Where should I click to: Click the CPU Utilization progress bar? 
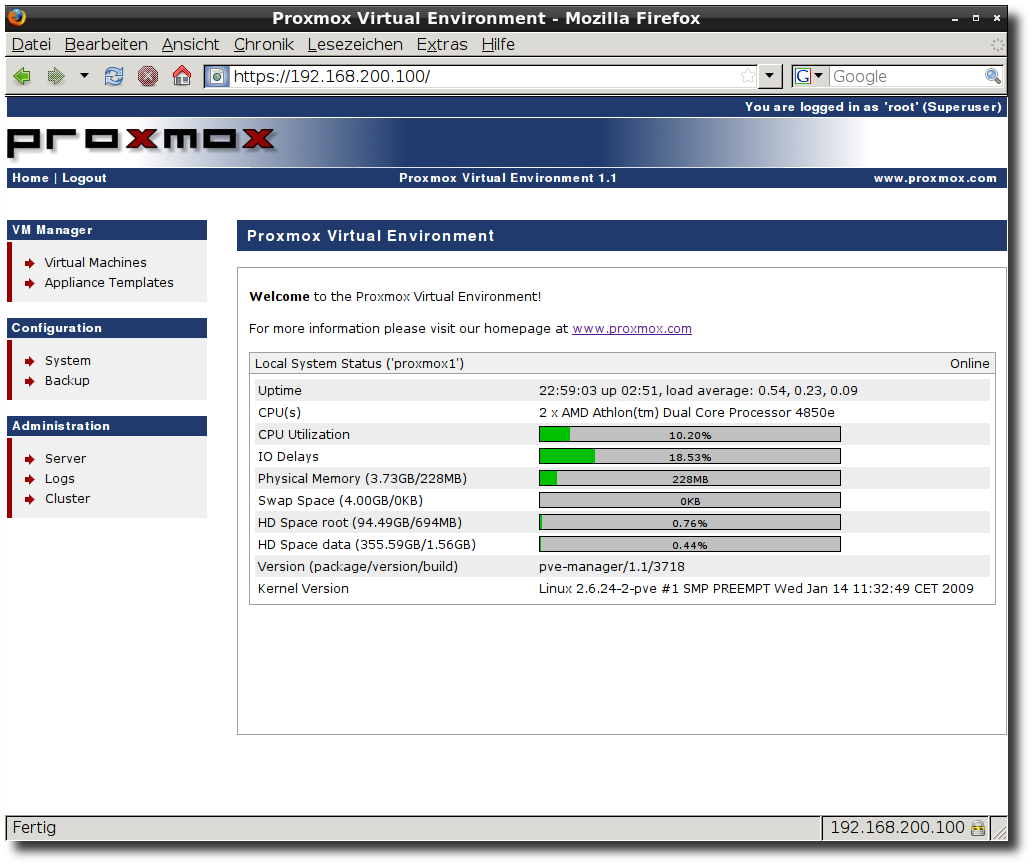[689, 435]
